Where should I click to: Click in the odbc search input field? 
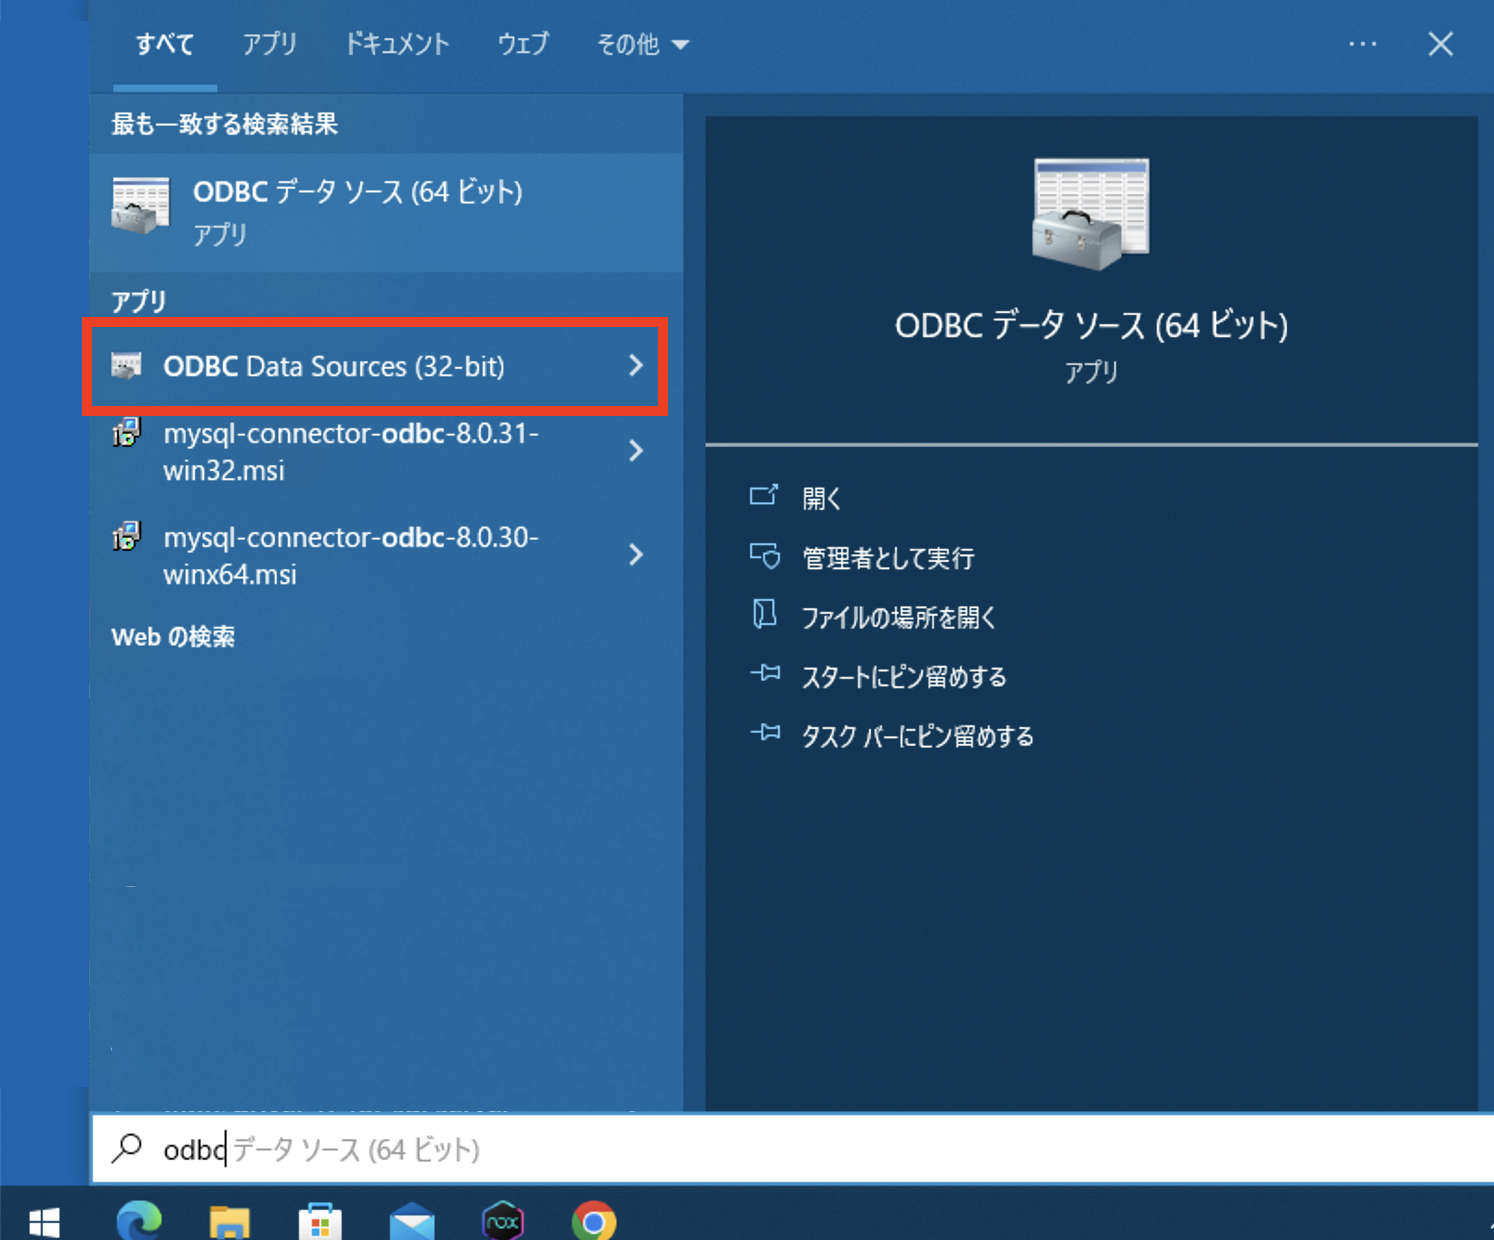[x=792, y=1149]
